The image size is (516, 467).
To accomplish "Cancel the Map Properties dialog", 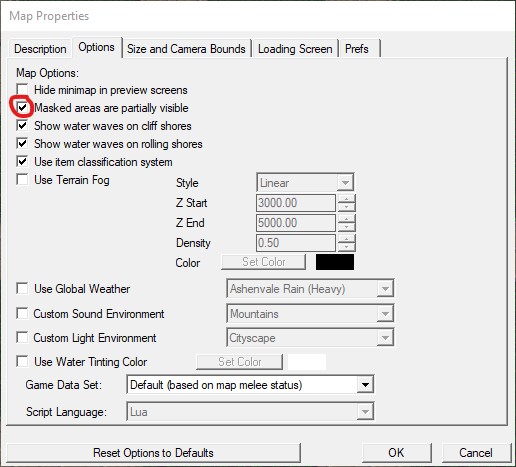I will pyautogui.click(x=476, y=453).
